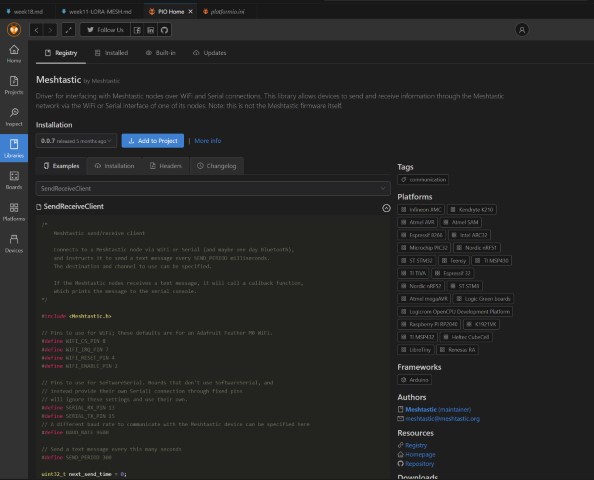Screen dimensions: 594x480
Task: Click the Nordic nRF51 platform tag
Action: tap(477, 248)
